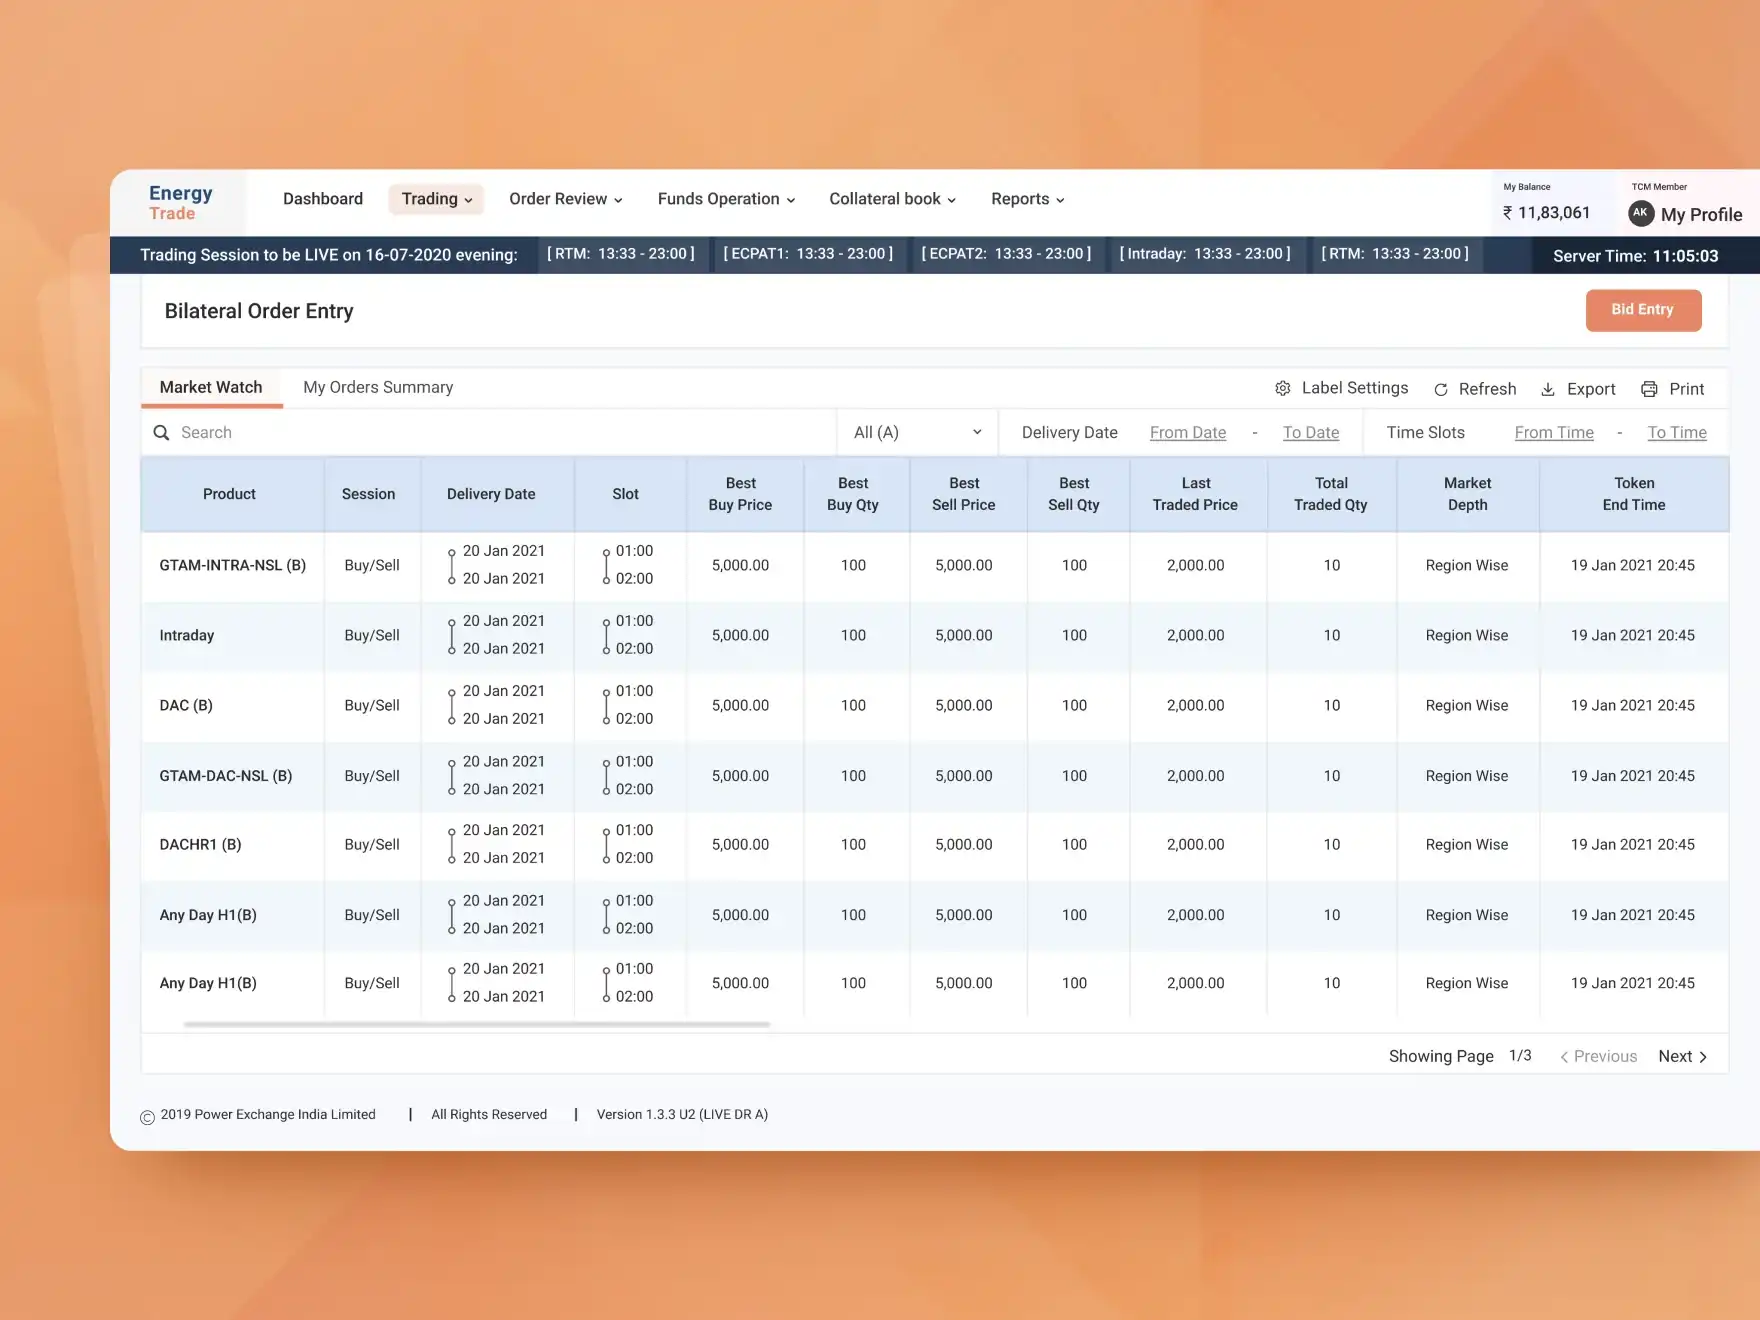Screen dimensions: 1760x1320
Task: Expand the Funds Operation menu
Action: pos(727,199)
